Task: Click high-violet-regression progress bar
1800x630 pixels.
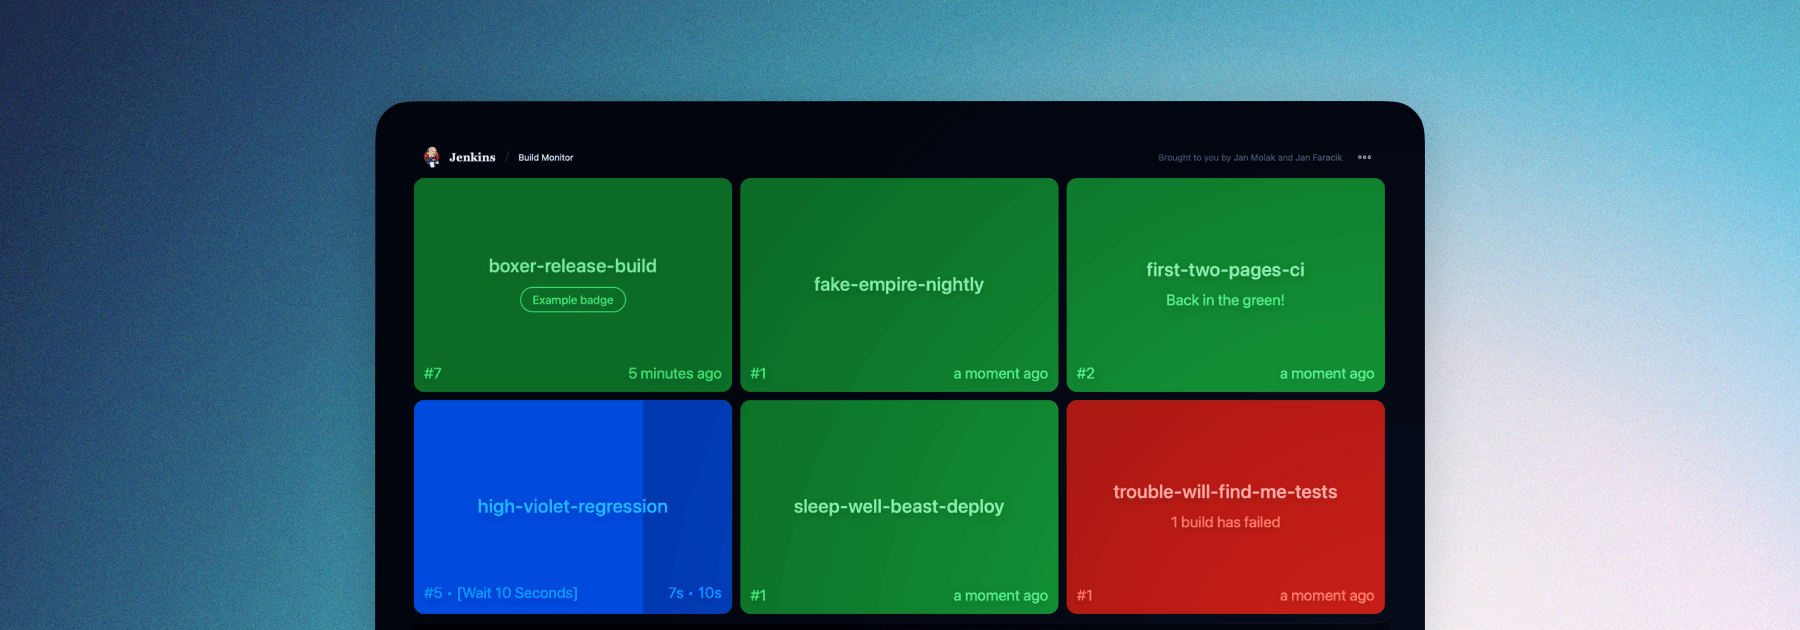Action: pos(528,507)
